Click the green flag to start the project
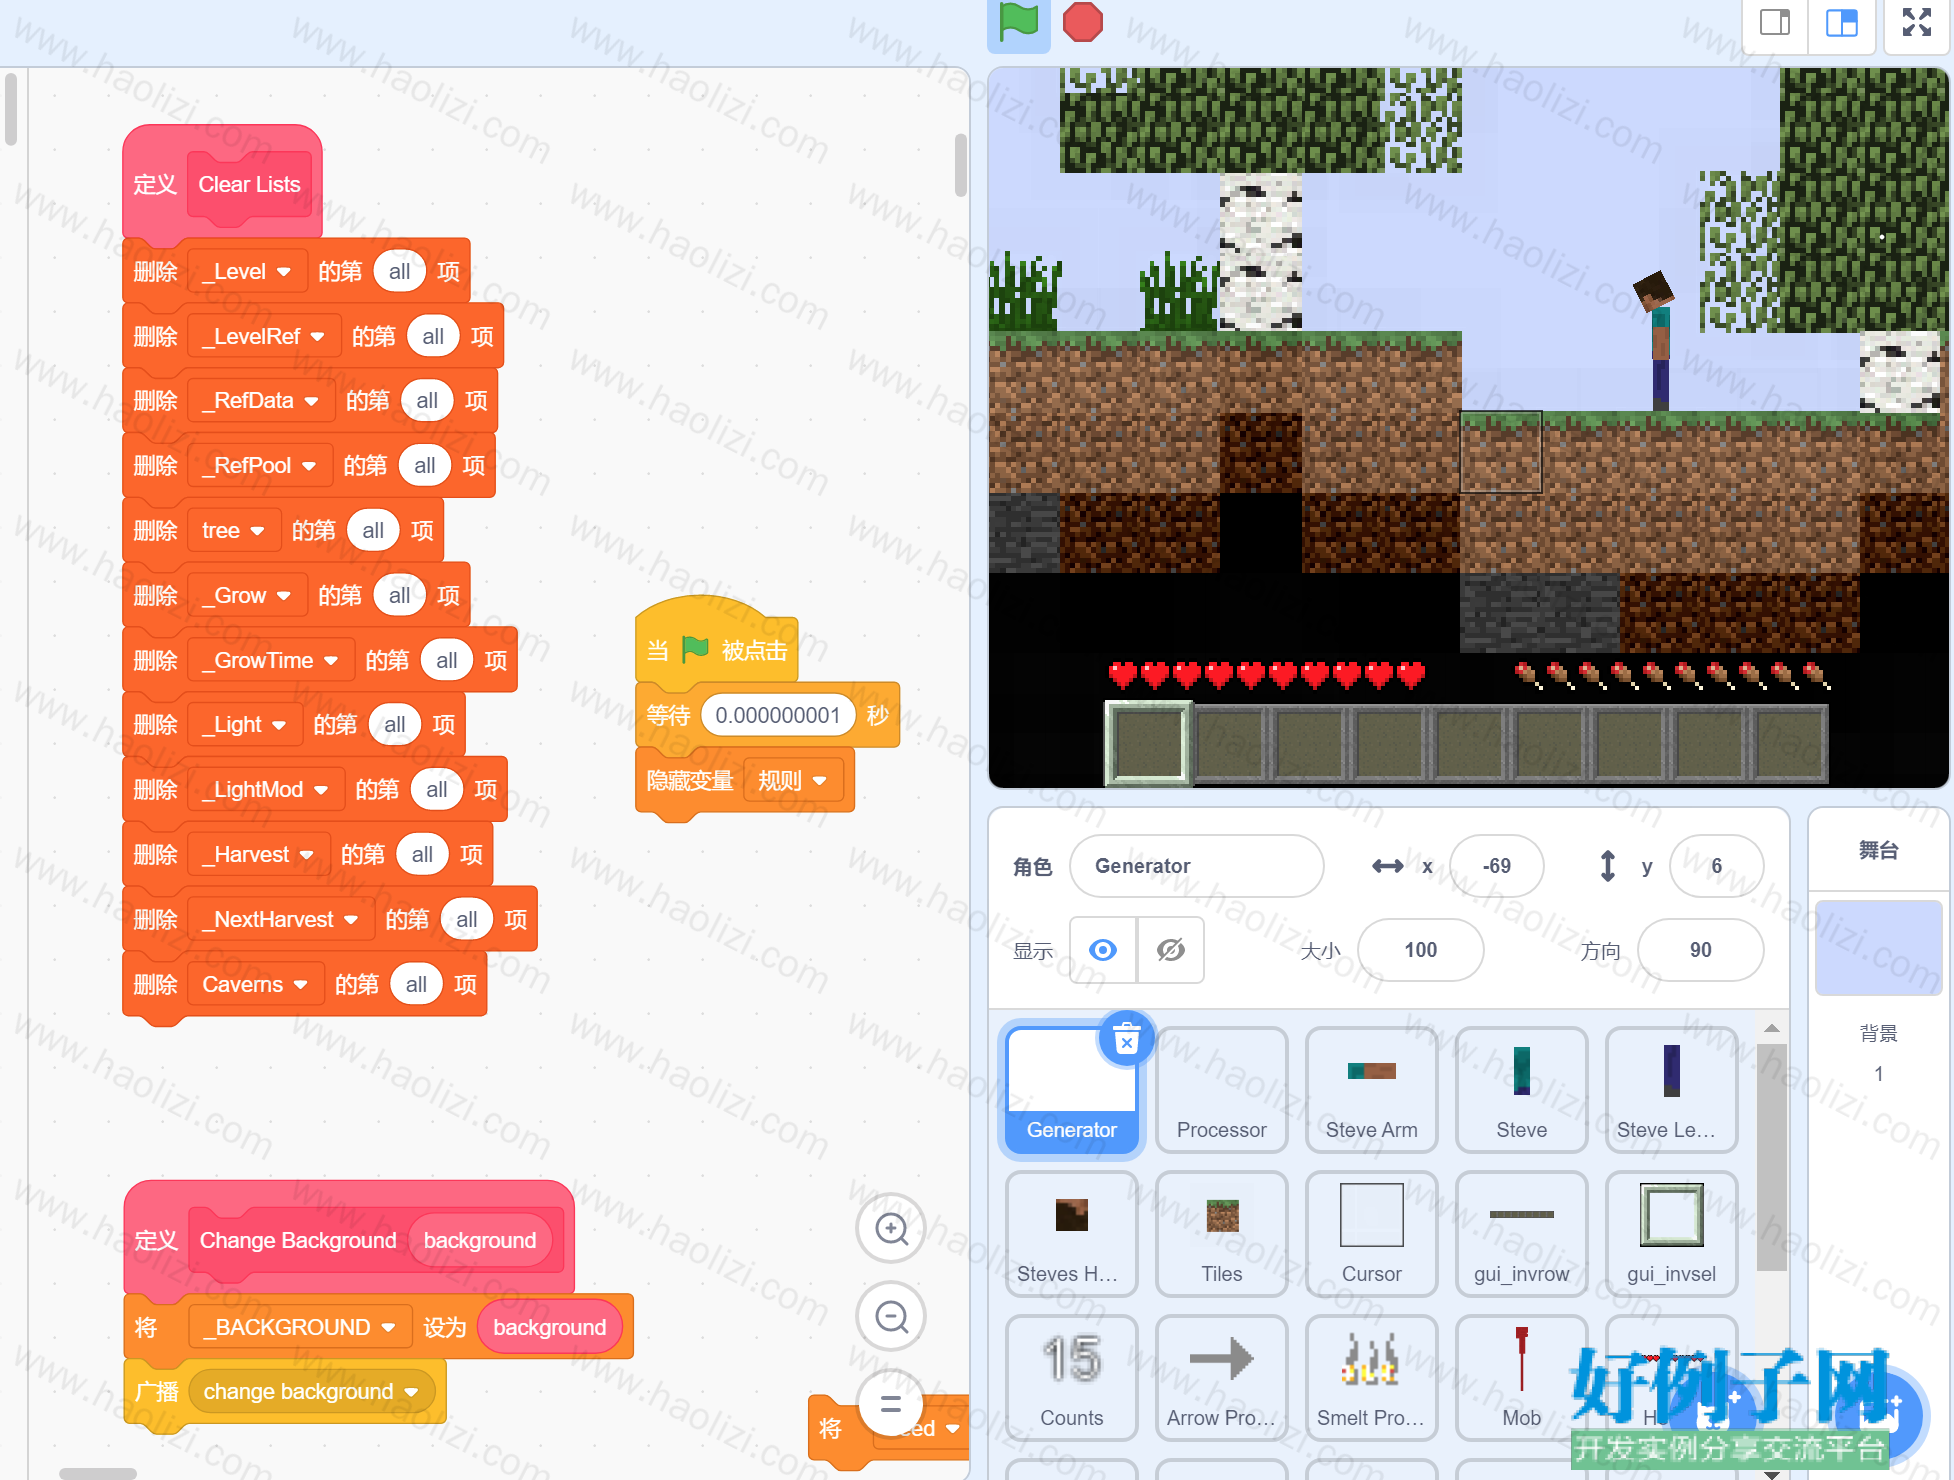Image resolution: width=1954 pixels, height=1480 pixels. [1018, 23]
